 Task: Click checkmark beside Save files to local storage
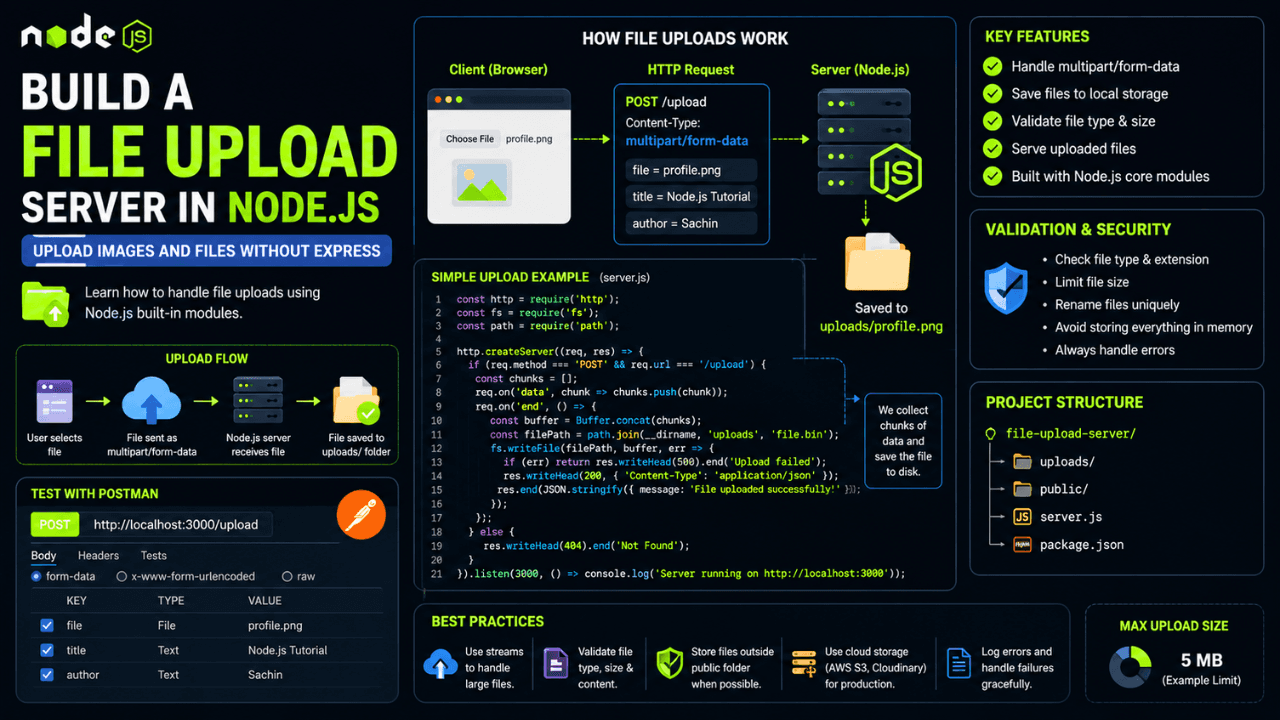click(992, 93)
